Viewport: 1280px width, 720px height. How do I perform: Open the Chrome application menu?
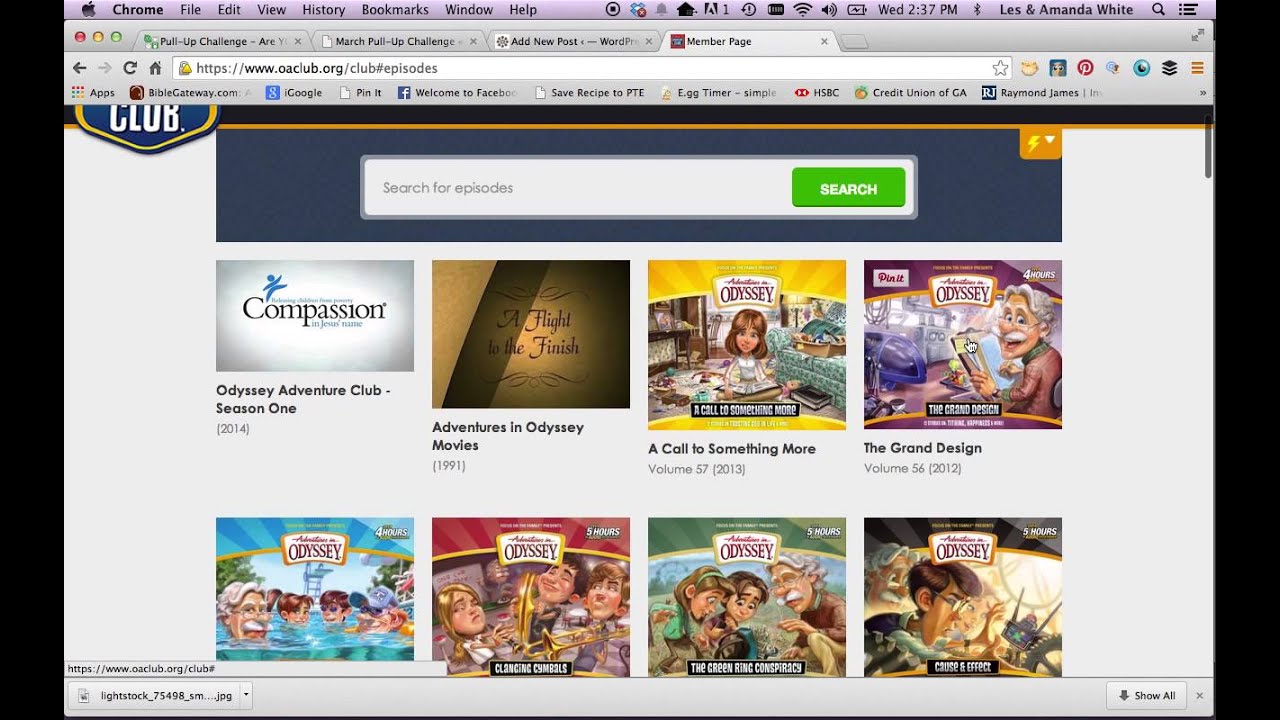pos(137,9)
